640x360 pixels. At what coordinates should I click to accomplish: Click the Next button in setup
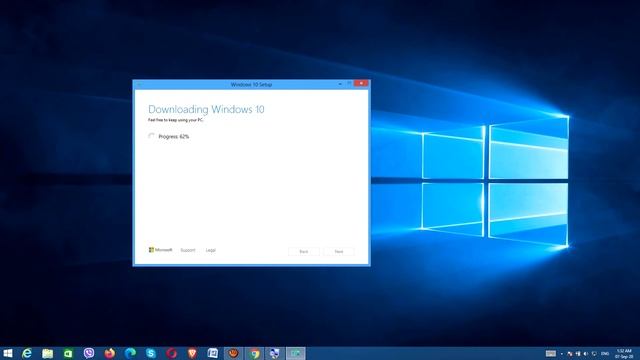pos(339,251)
